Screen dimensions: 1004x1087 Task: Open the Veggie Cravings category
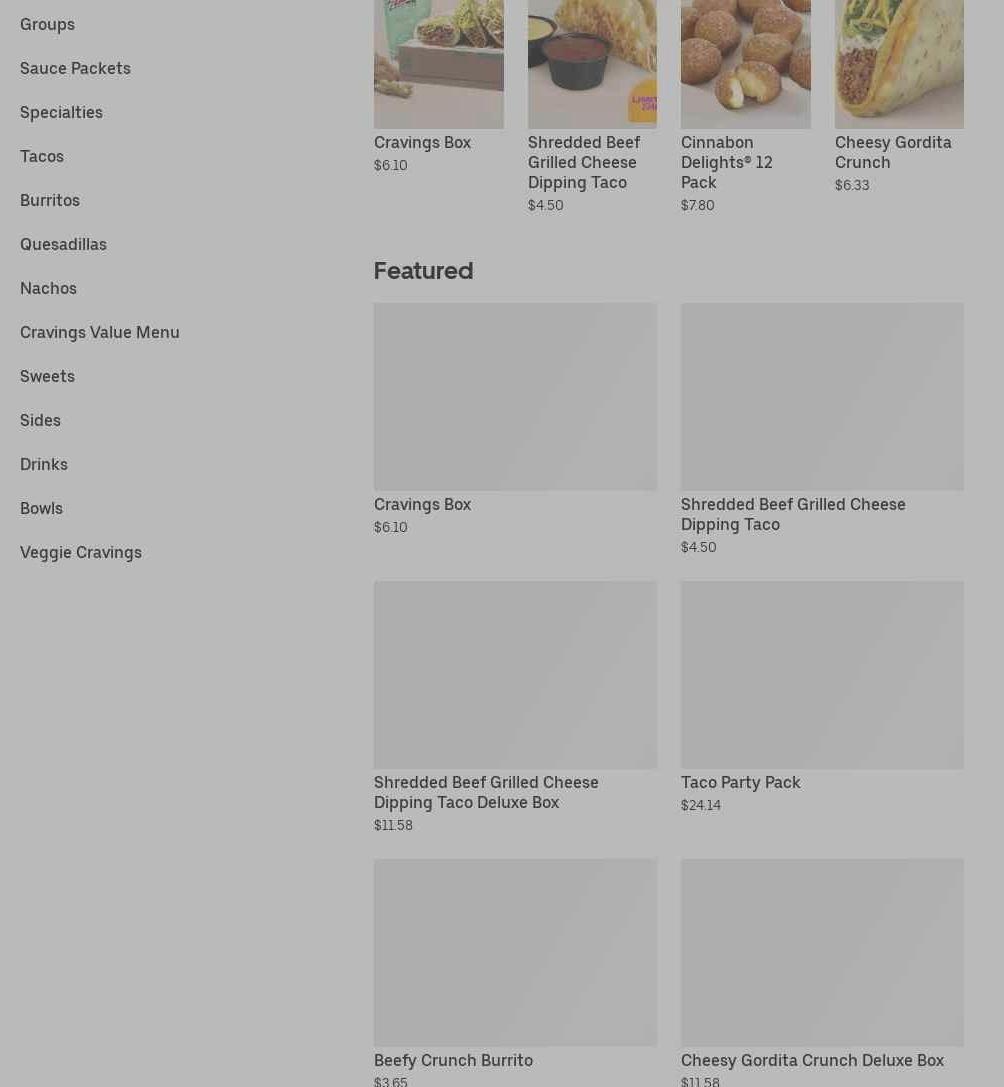pos(81,553)
